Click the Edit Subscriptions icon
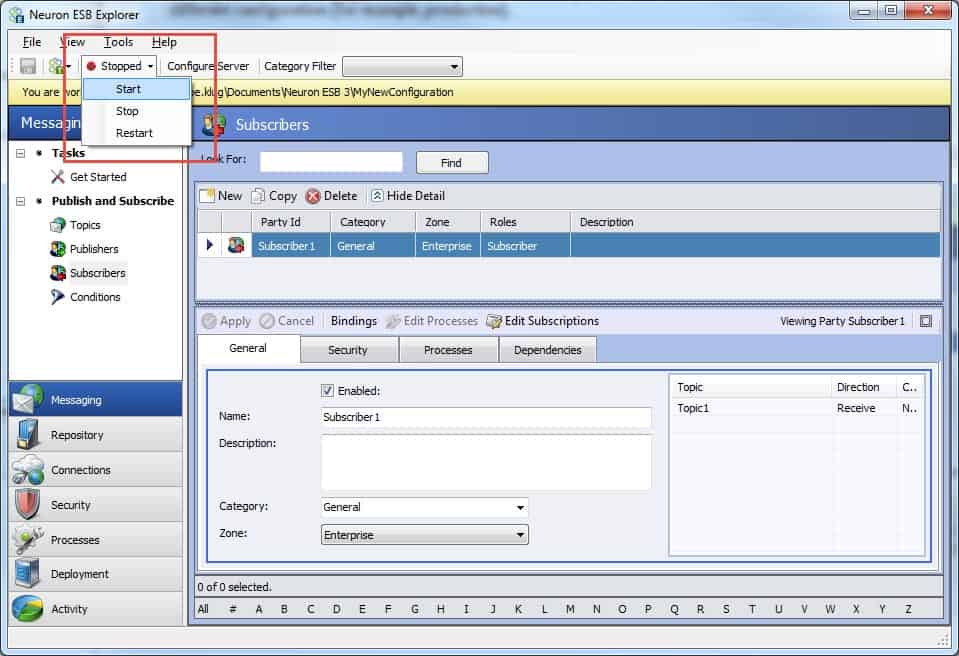Image resolution: width=959 pixels, height=656 pixels. 494,321
